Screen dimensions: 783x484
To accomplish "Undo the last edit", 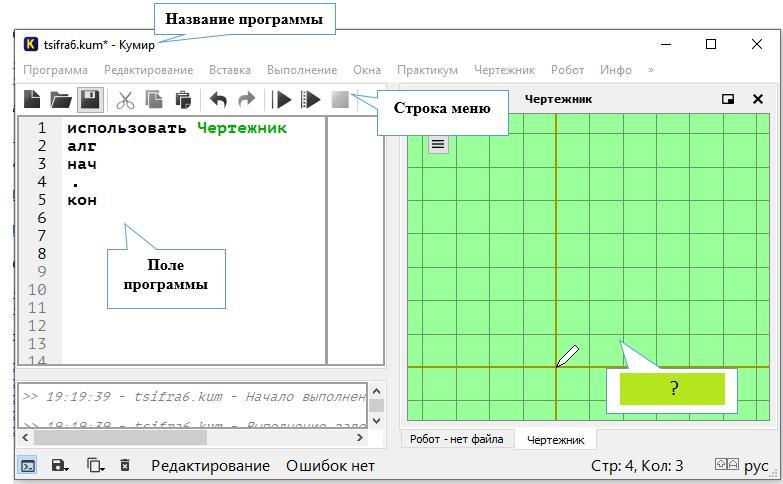I will 218,99.
